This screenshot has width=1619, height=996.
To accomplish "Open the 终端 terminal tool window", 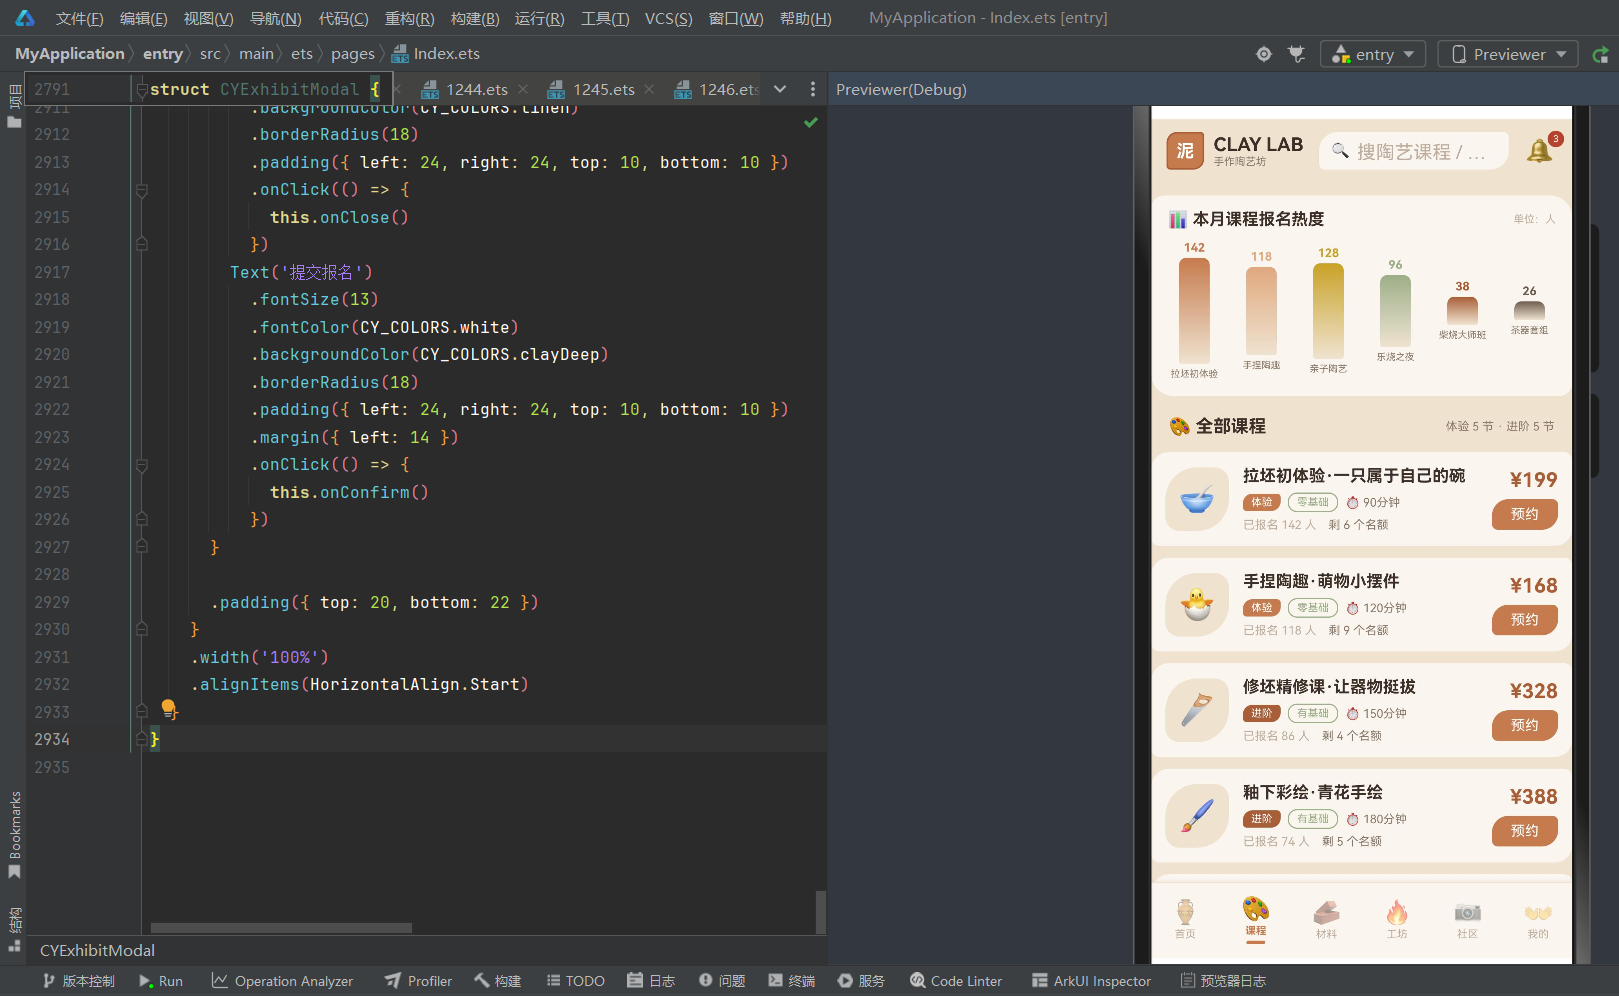I will point(791,981).
